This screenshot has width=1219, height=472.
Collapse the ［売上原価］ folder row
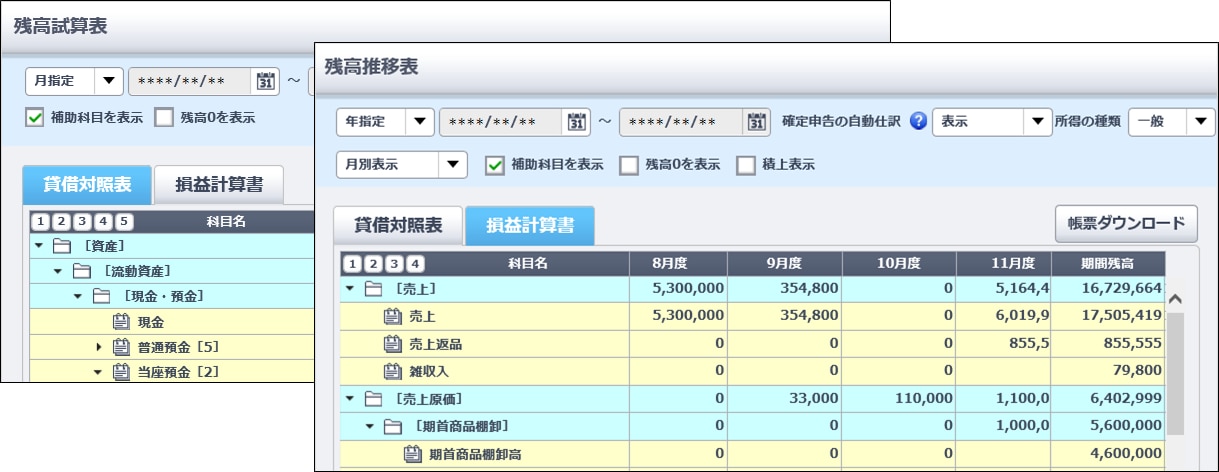(x=350, y=399)
